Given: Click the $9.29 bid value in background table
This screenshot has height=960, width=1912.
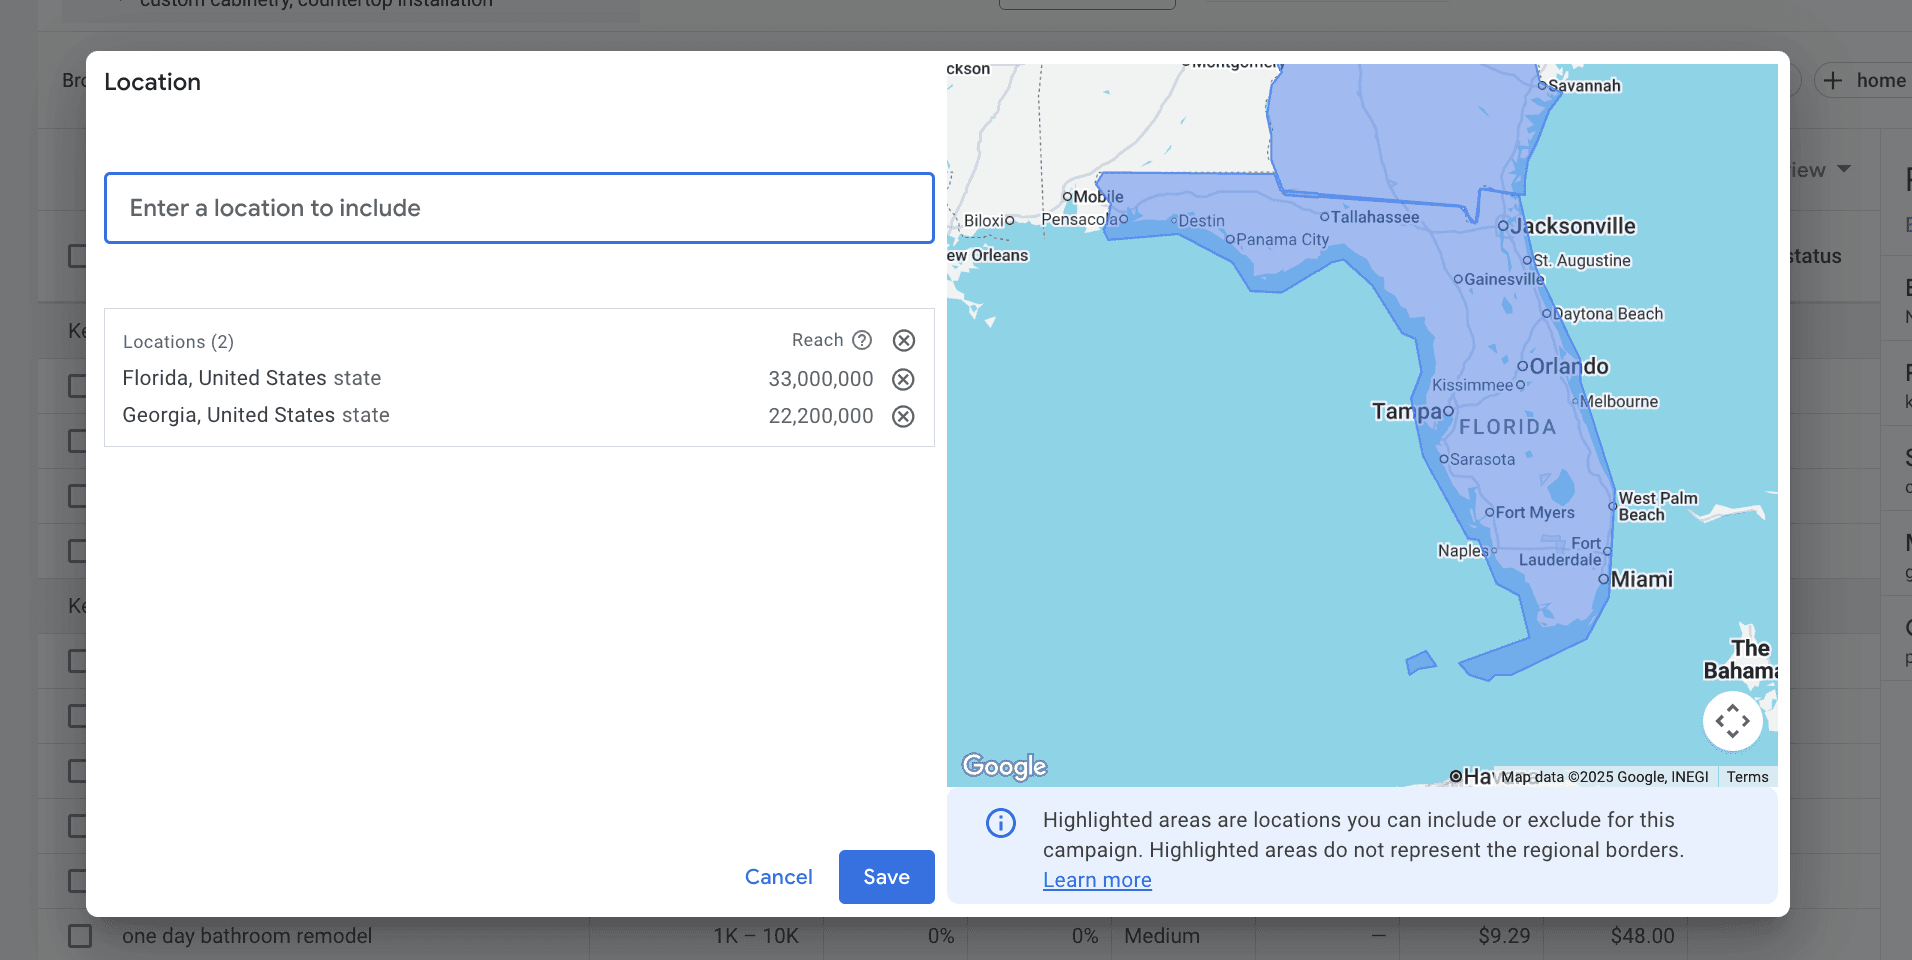Looking at the screenshot, I should 1504,936.
